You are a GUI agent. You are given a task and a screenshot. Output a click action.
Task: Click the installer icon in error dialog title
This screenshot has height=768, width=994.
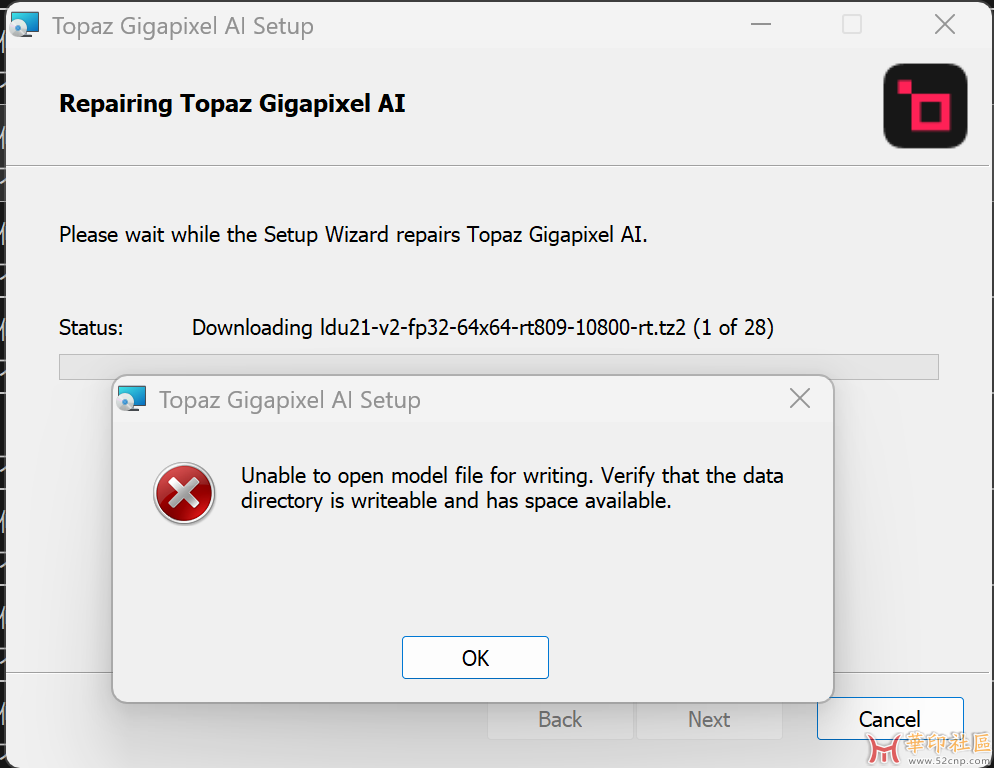coord(132,400)
